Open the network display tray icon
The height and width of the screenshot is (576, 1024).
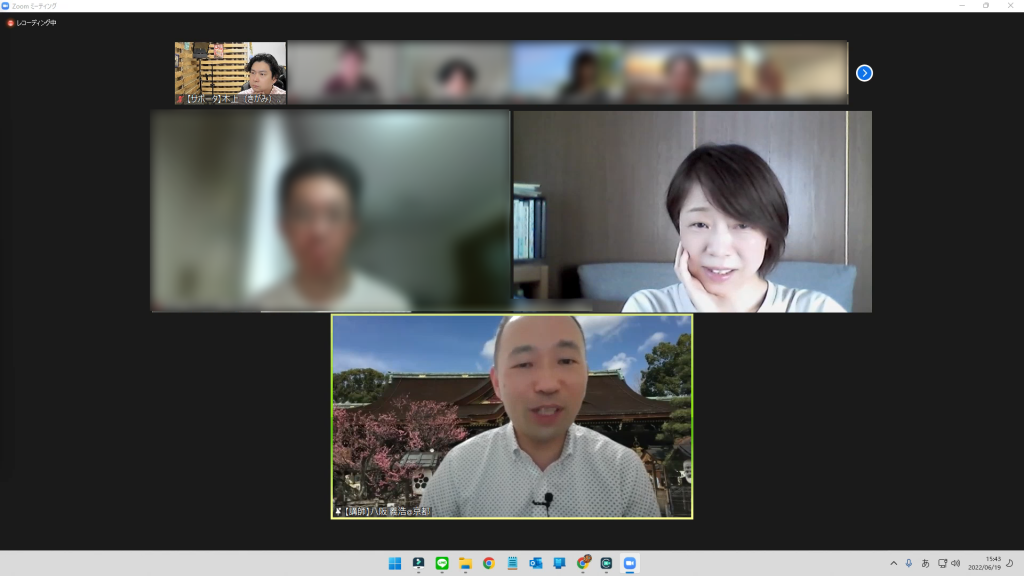[x=942, y=563]
